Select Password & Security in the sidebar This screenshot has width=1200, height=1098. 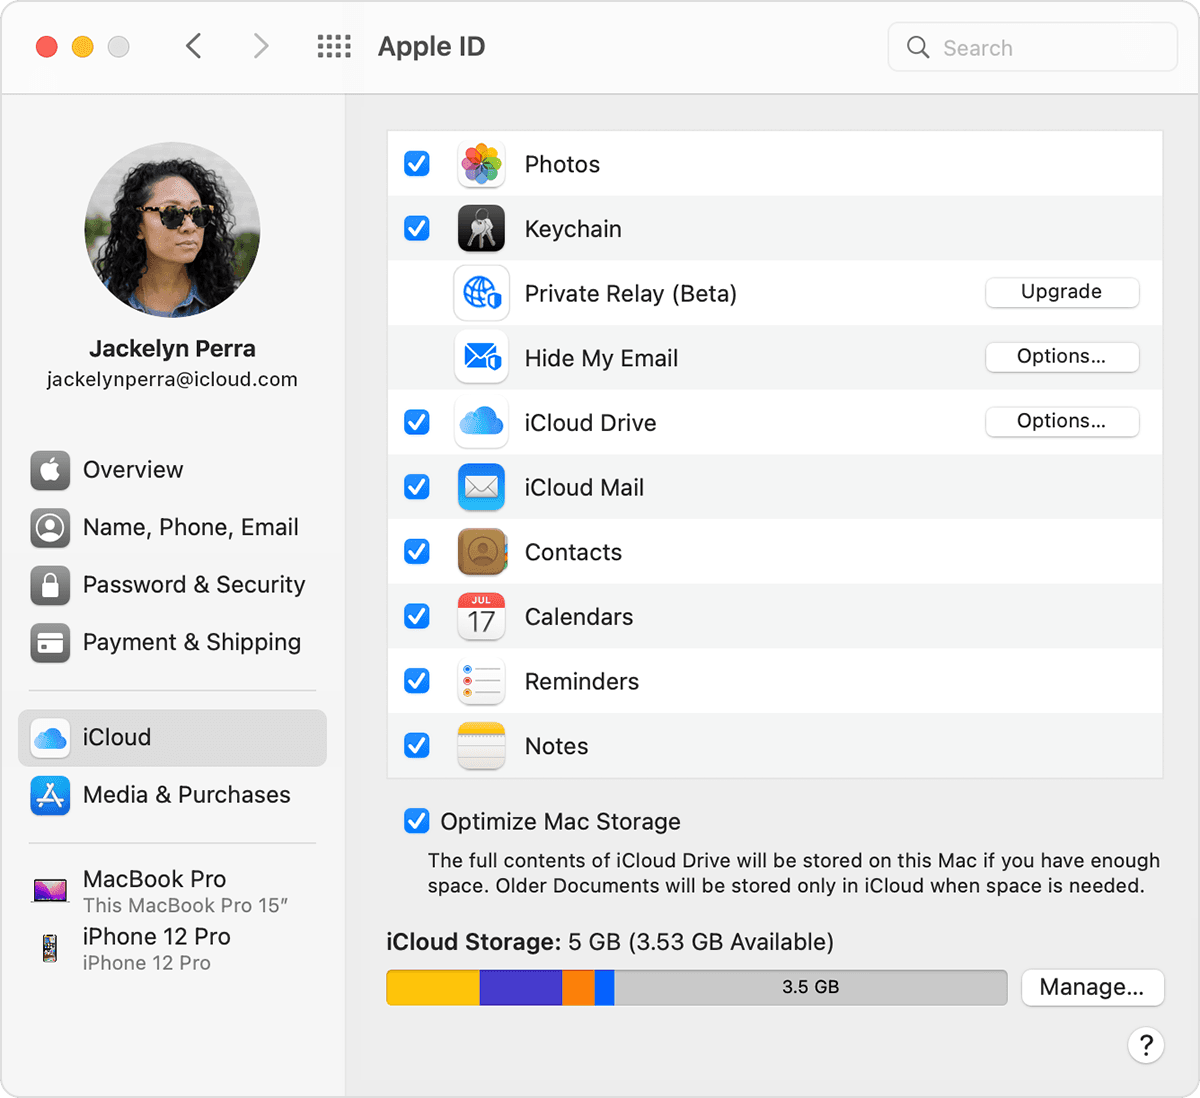point(193,585)
